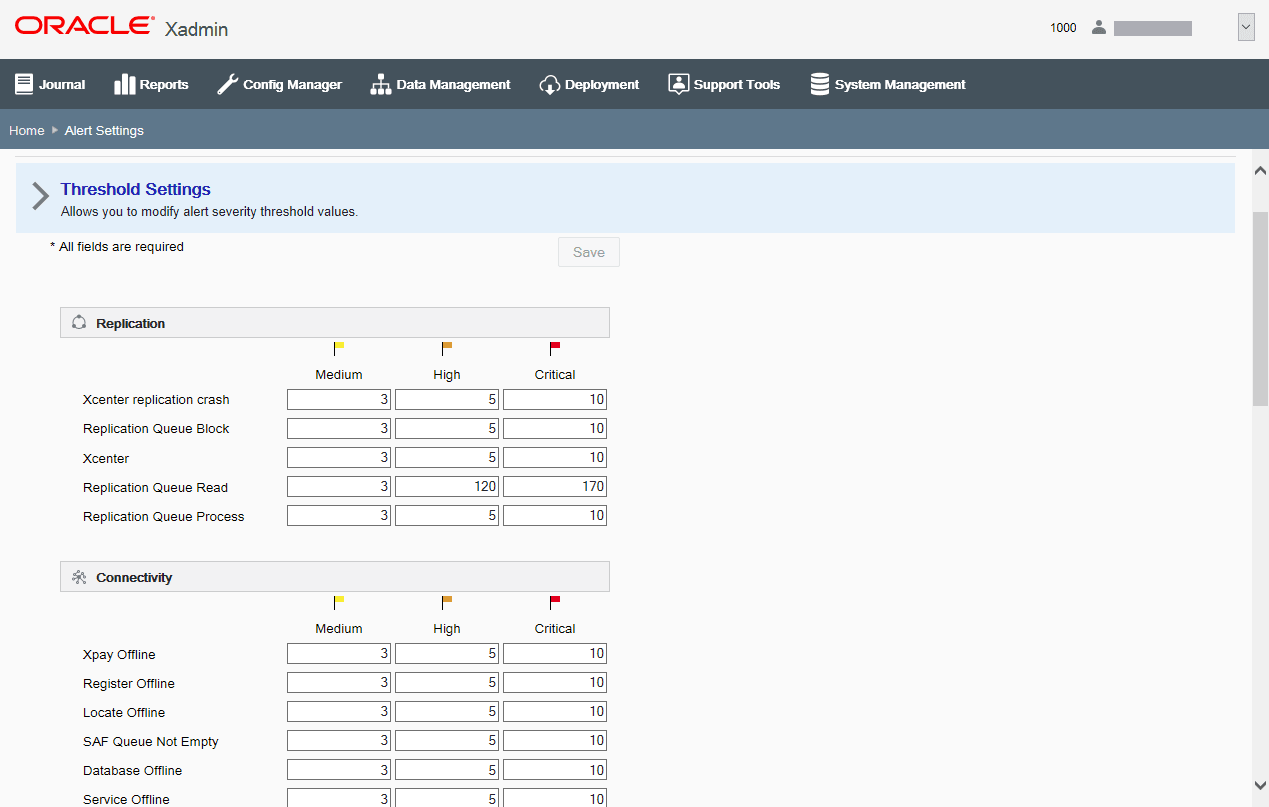The width and height of the screenshot is (1269, 807).
Task: Click the Xadmin application title
Action: [x=196, y=29]
